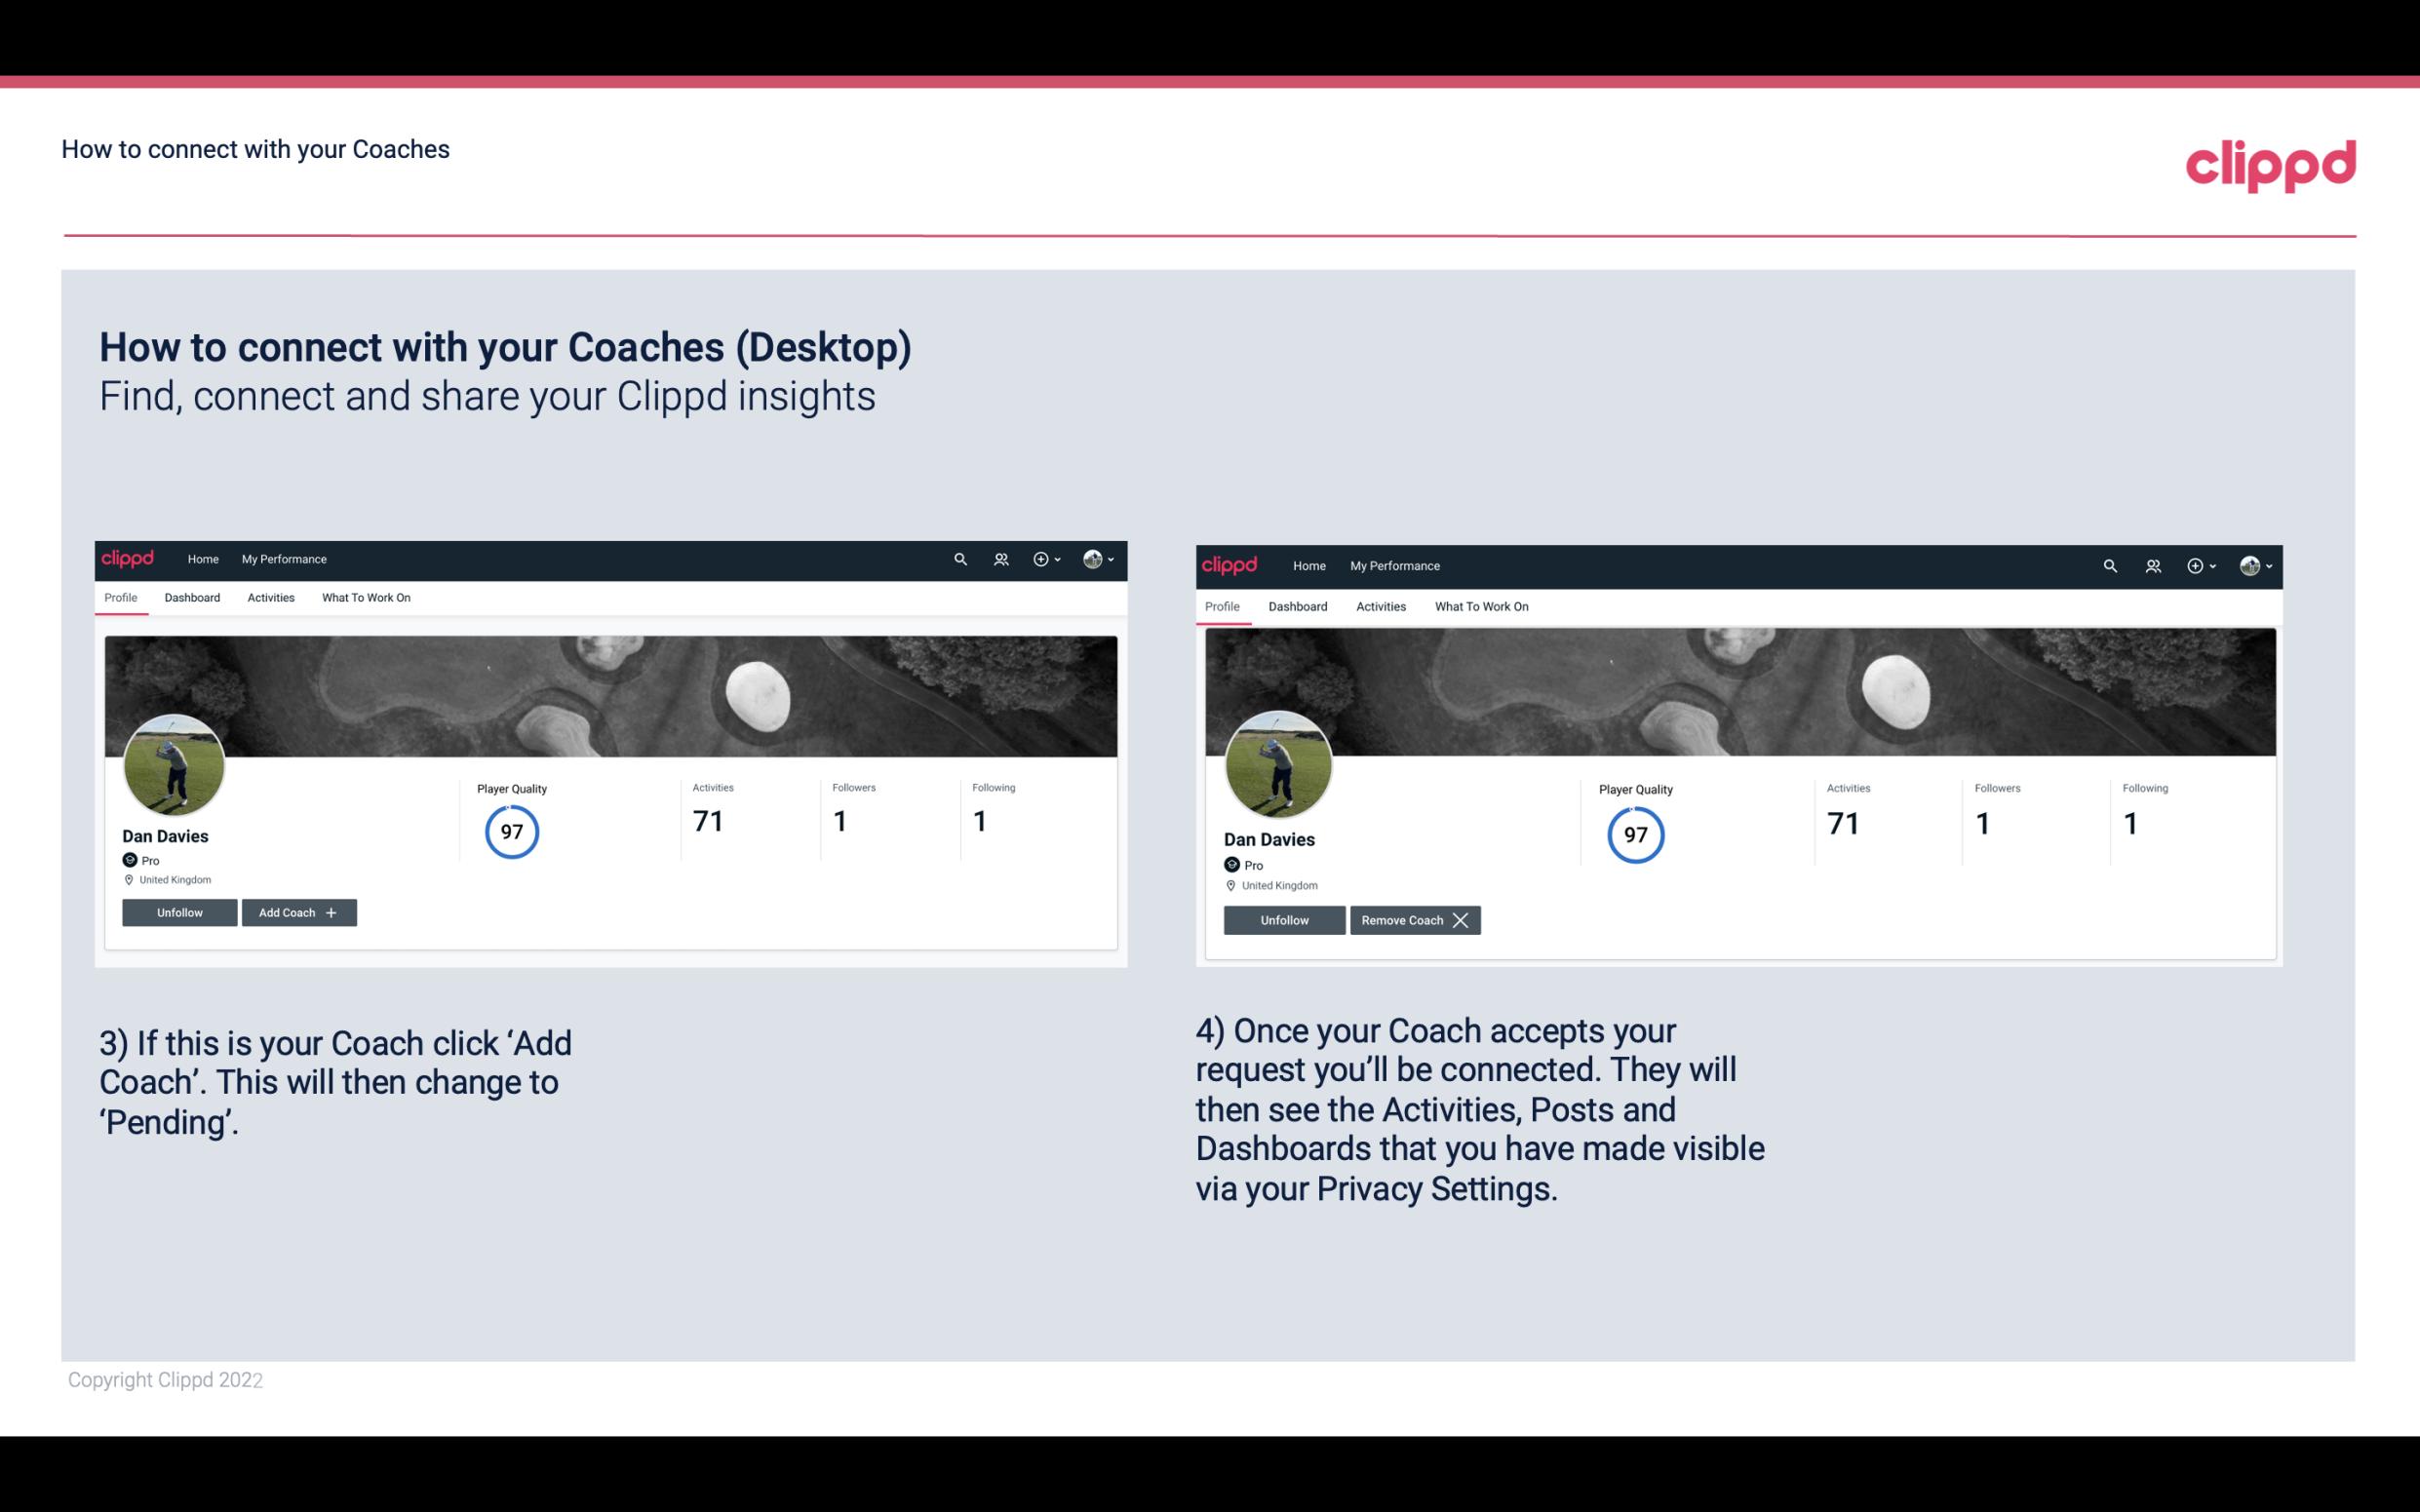Viewport: 2420px width, 1512px height.
Task: Toggle Pro badge under Dan Davies name
Action: (139, 857)
